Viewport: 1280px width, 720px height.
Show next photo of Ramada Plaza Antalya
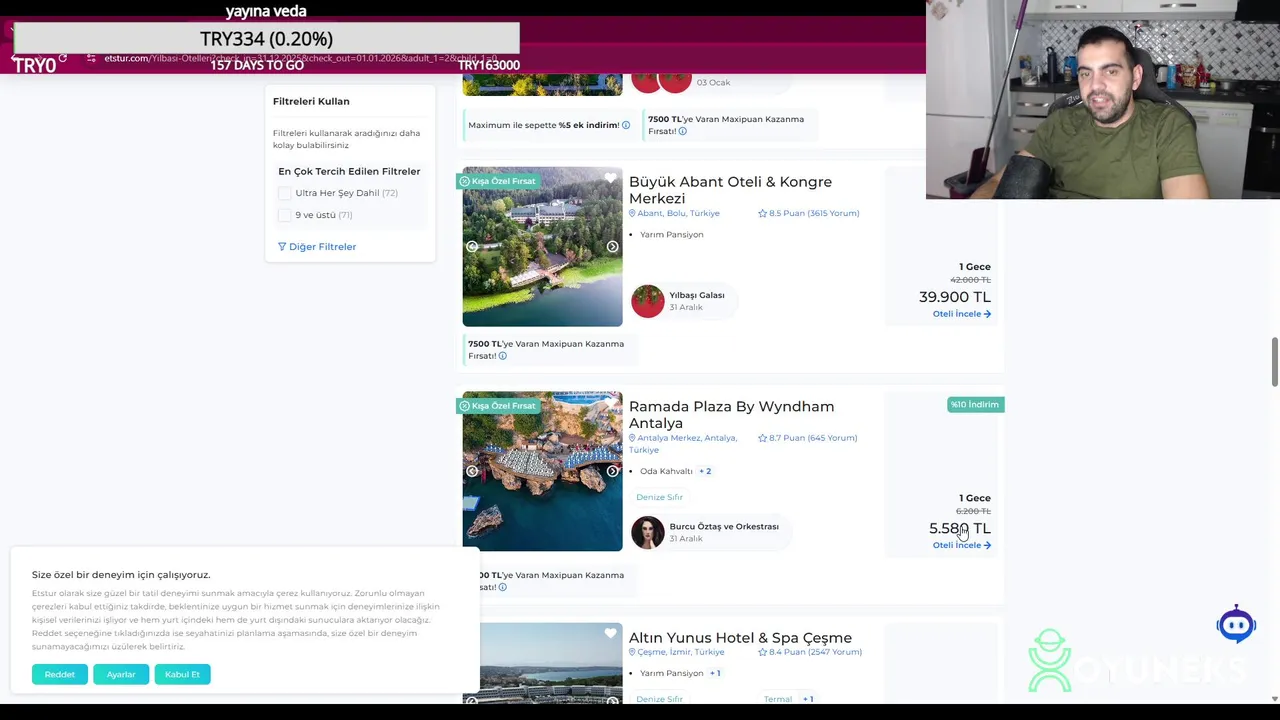612,471
